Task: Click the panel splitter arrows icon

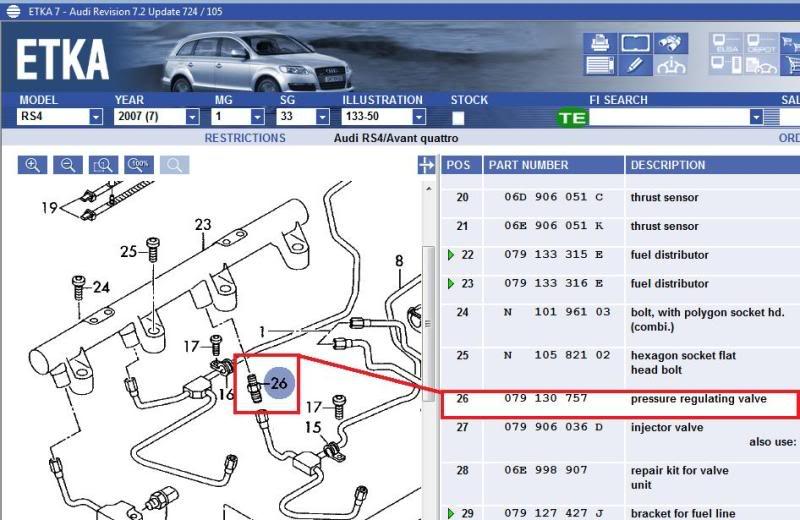Action: (x=426, y=166)
